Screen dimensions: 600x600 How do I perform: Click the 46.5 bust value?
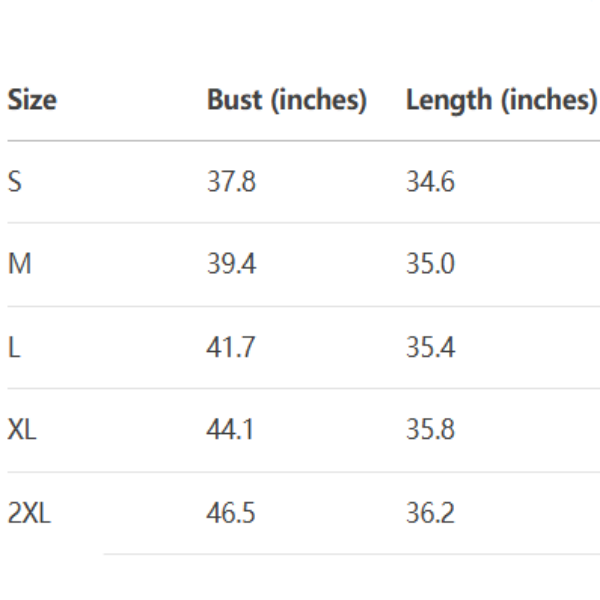[x=231, y=514]
